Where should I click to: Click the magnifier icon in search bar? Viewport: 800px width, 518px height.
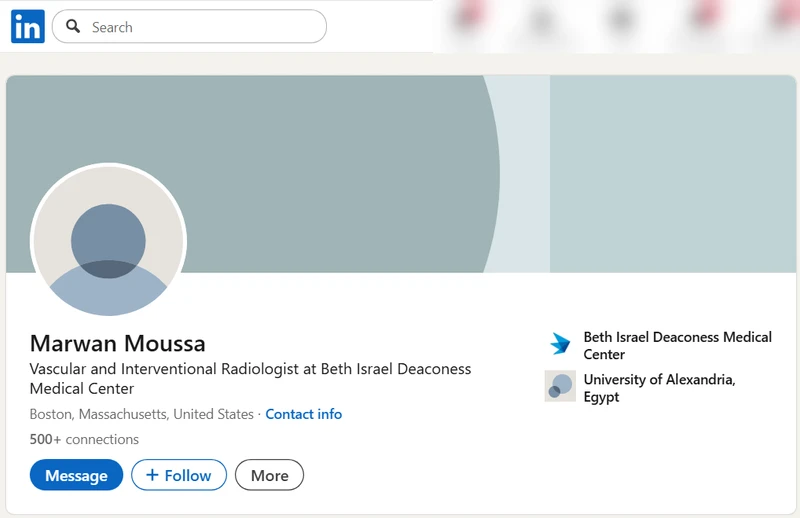73,27
